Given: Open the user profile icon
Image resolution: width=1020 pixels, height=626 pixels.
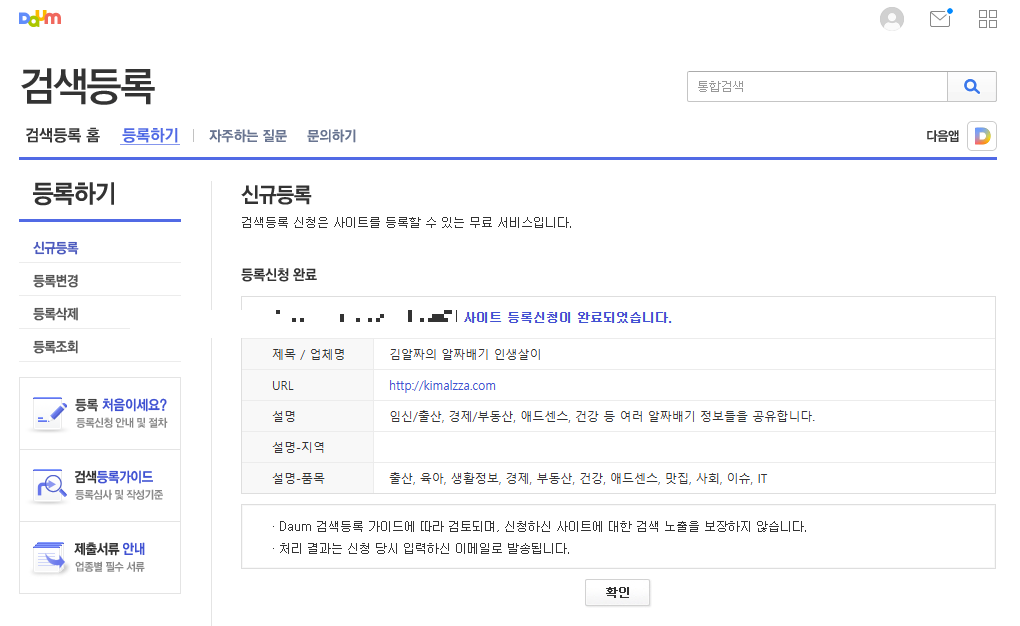Looking at the screenshot, I should point(891,18).
